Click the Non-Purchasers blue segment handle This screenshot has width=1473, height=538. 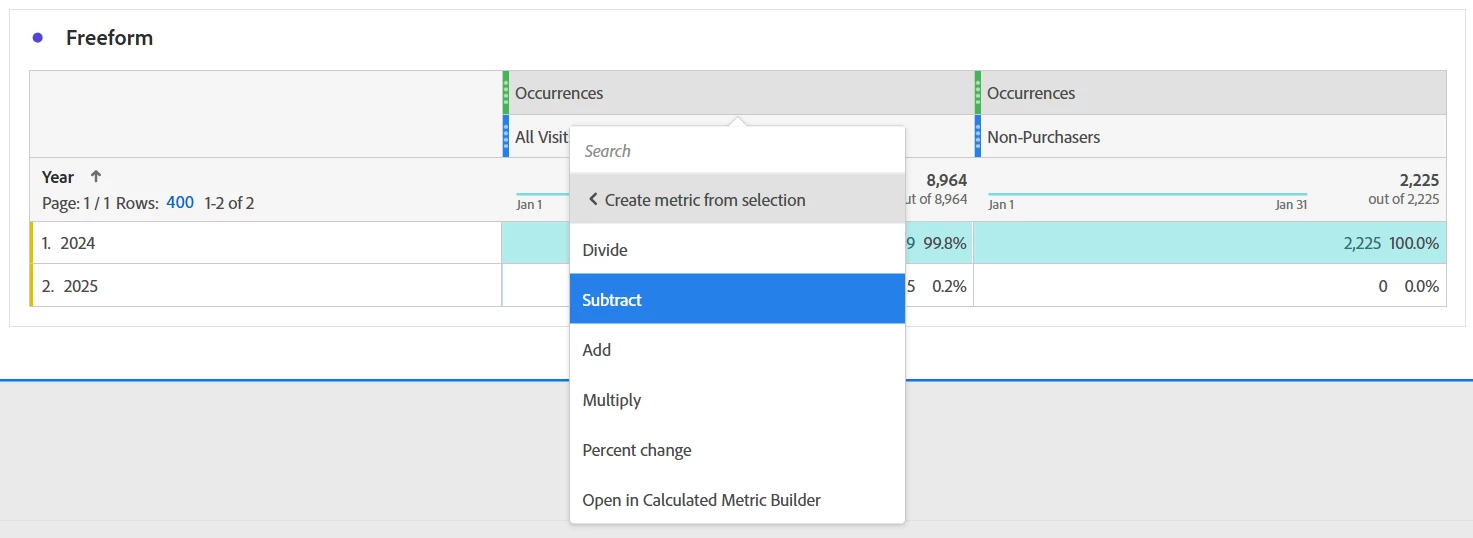pyautogui.click(x=978, y=137)
